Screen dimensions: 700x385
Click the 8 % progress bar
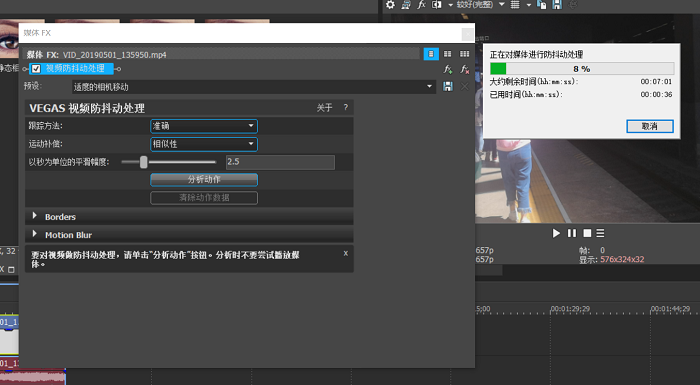pyautogui.click(x=582, y=69)
